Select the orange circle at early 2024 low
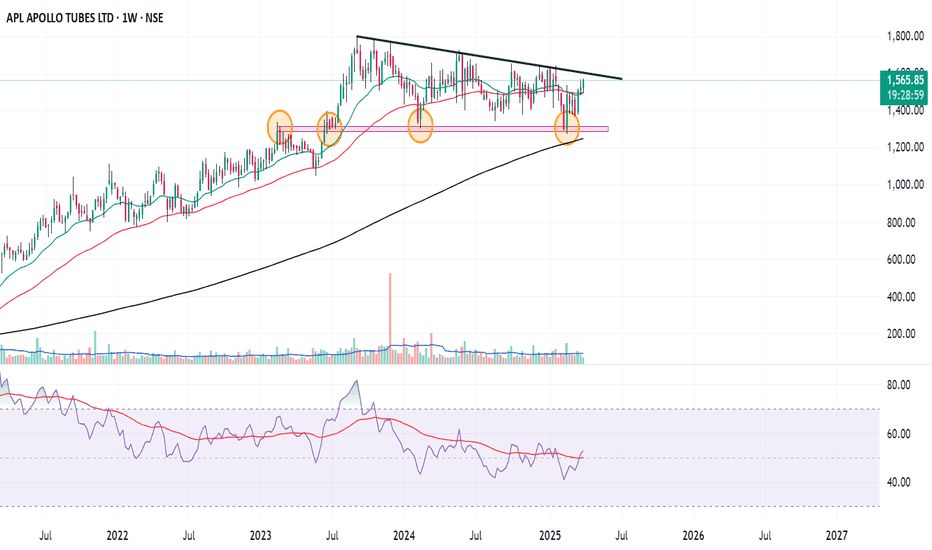Image resolution: width=932 pixels, height=550 pixels. pyautogui.click(x=420, y=125)
